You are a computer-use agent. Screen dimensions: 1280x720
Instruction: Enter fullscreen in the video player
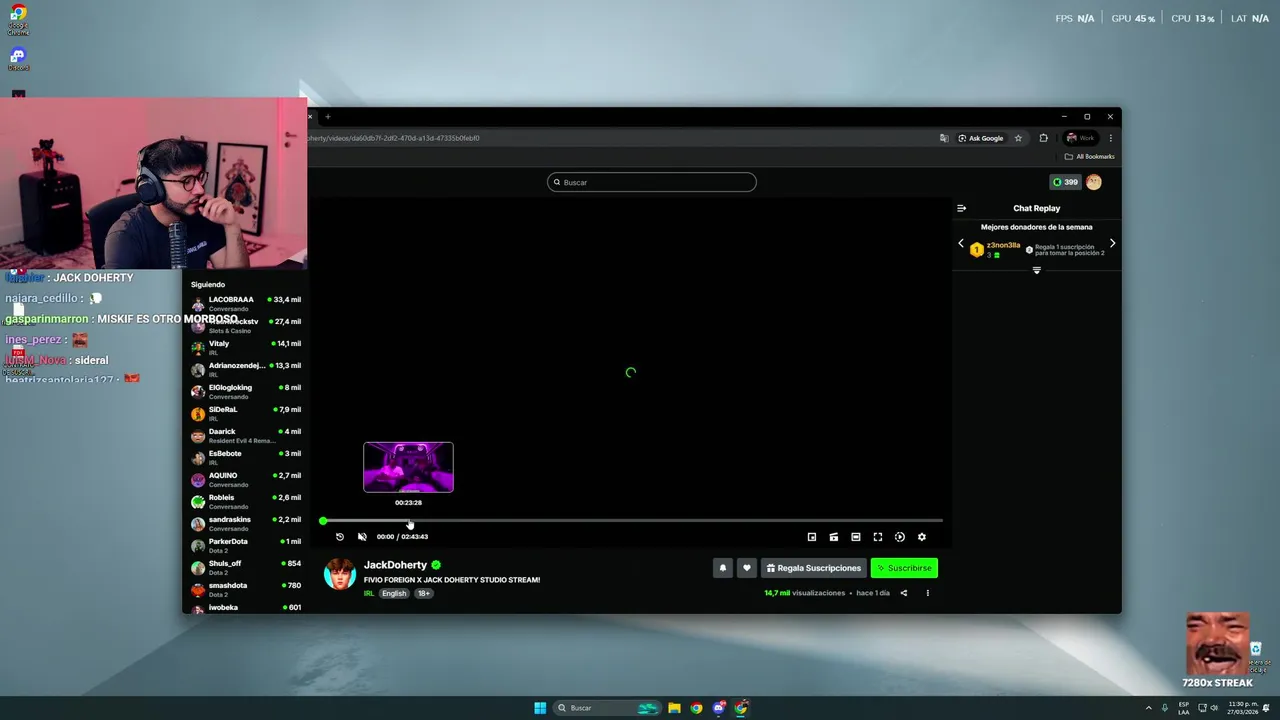coord(878,537)
